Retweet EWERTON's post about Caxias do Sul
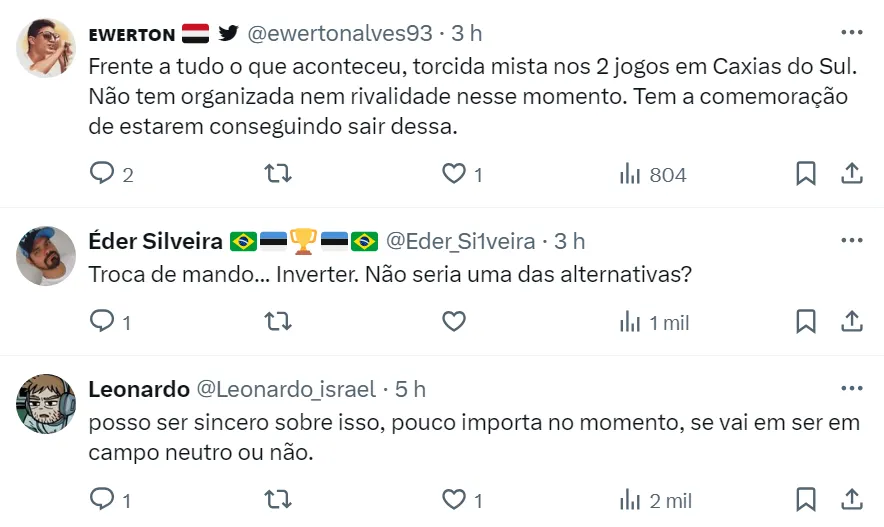The width and height of the screenshot is (884, 527). click(x=277, y=174)
